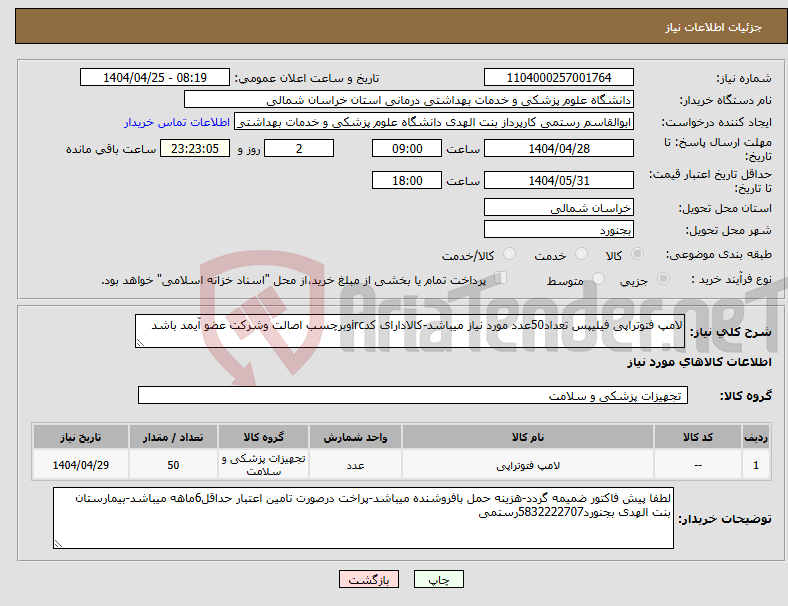The image size is (788, 606).
Task: Click the خراسان شمالی delivery province field
Action: pos(558,208)
